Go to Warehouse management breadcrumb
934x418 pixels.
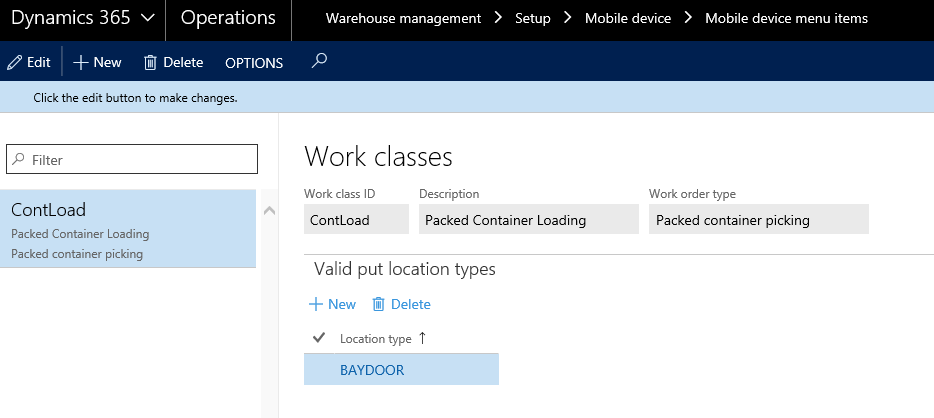(403, 18)
